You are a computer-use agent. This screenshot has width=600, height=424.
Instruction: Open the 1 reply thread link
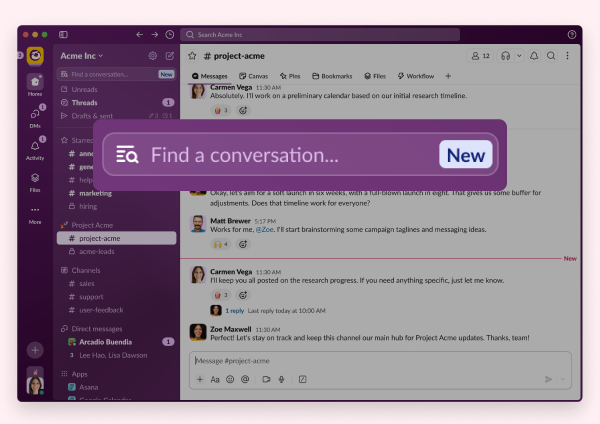tap(234, 311)
